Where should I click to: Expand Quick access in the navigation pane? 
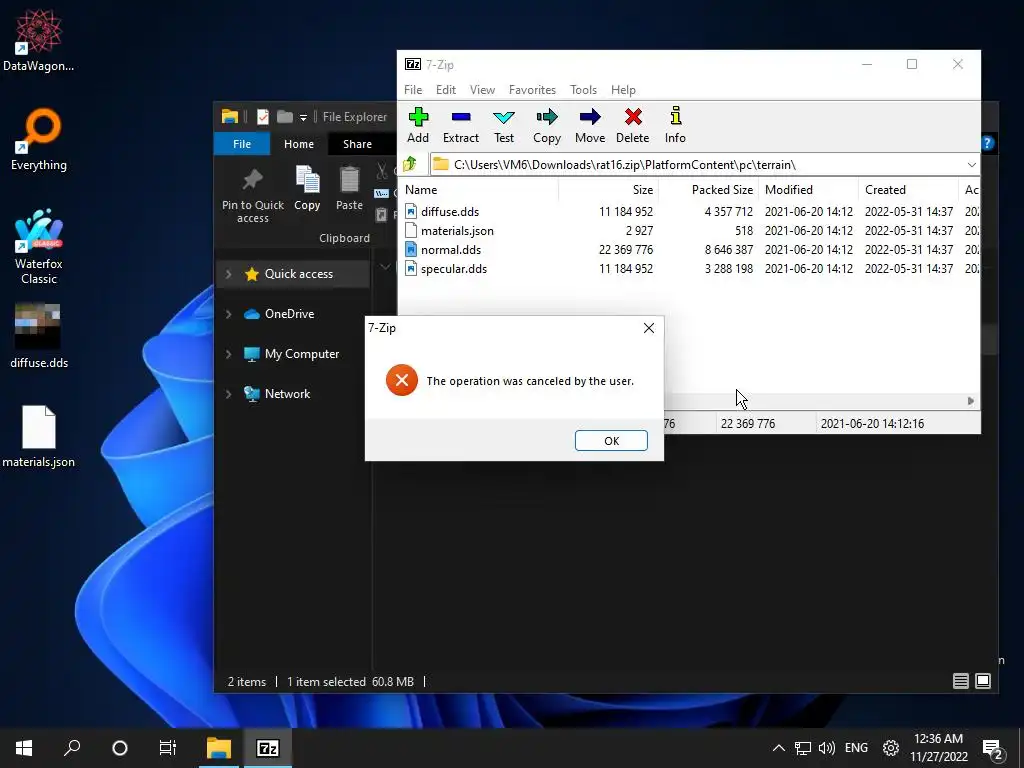point(229,274)
